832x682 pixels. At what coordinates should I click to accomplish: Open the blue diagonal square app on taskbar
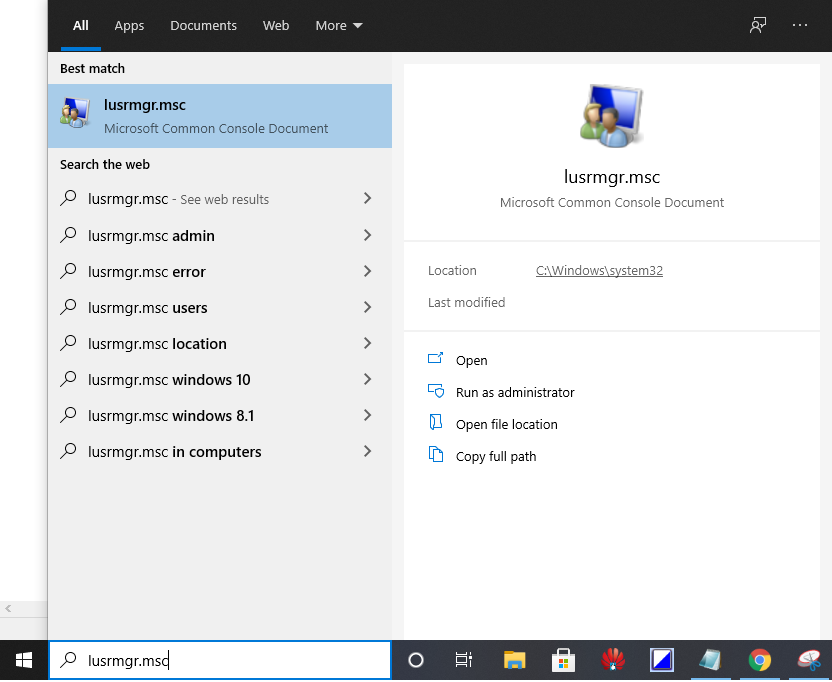click(x=662, y=660)
